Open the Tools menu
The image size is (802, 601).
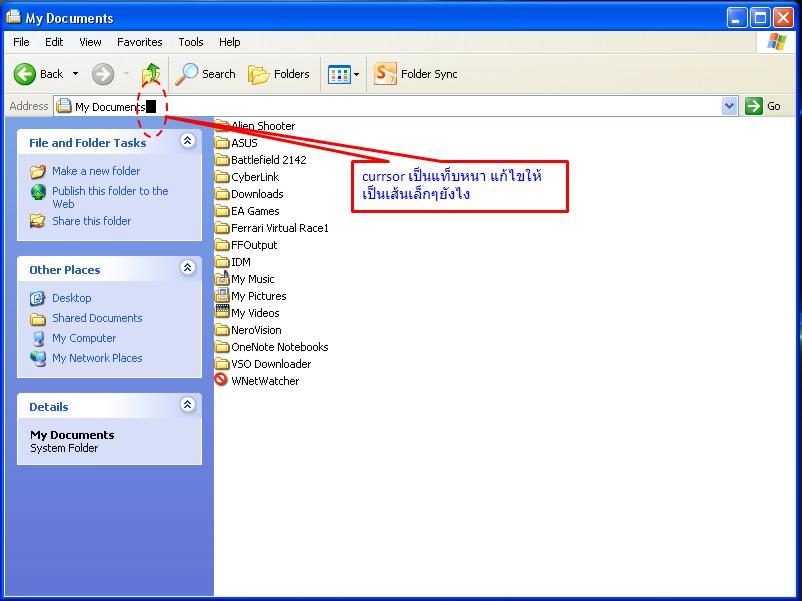191,42
